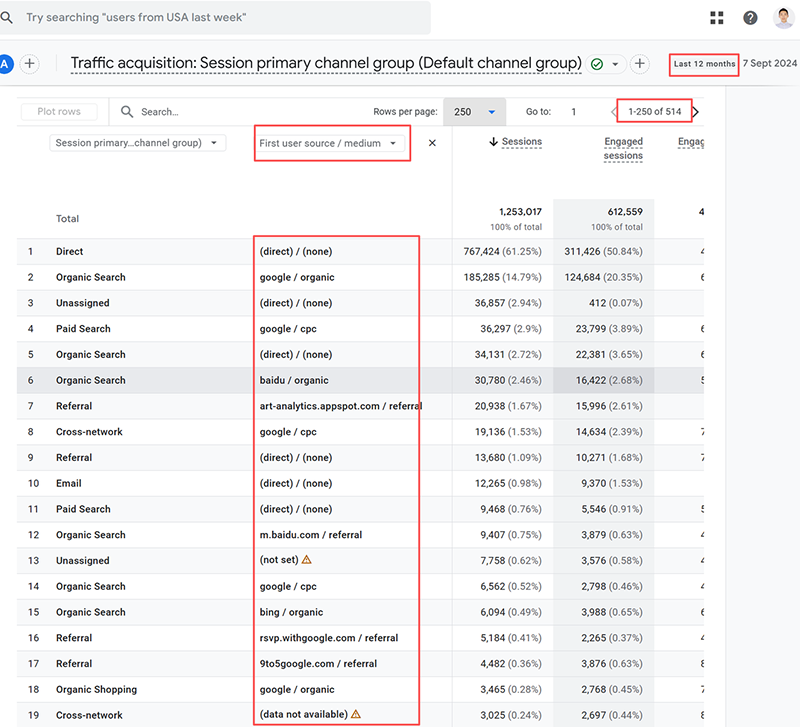Viewport: 800px width, 727px height.
Task: Go to next page of table rows
Action: pyautogui.click(x=696, y=112)
